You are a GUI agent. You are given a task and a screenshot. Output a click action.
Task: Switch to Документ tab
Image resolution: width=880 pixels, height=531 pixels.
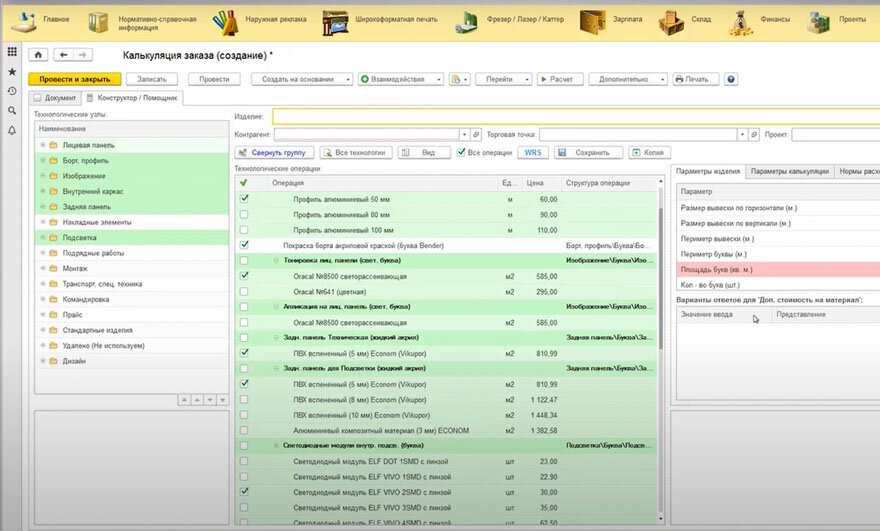(55, 98)
